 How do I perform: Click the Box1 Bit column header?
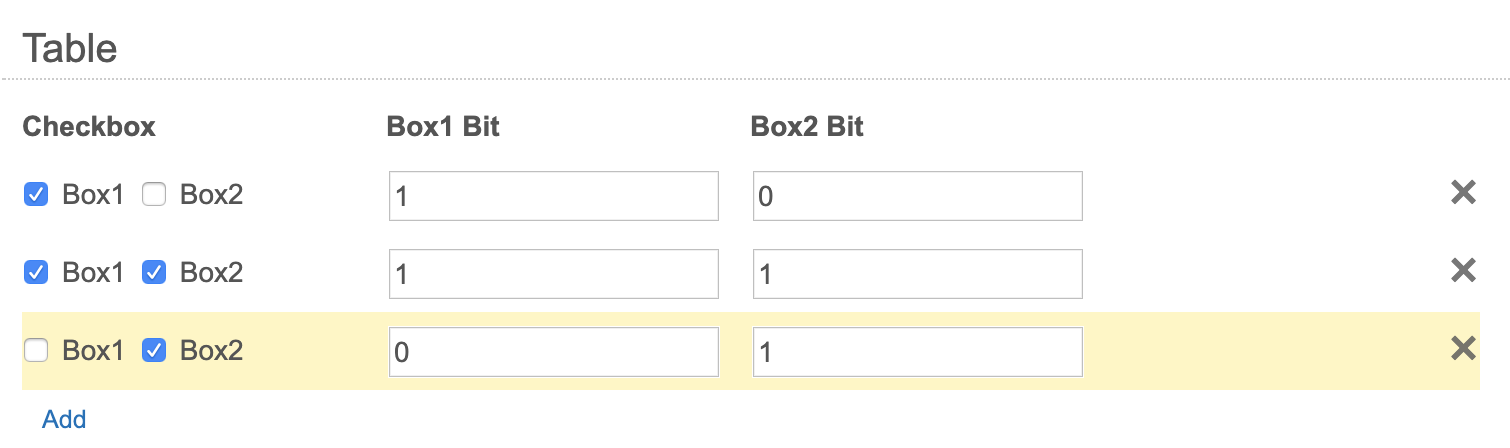(443, 127)
